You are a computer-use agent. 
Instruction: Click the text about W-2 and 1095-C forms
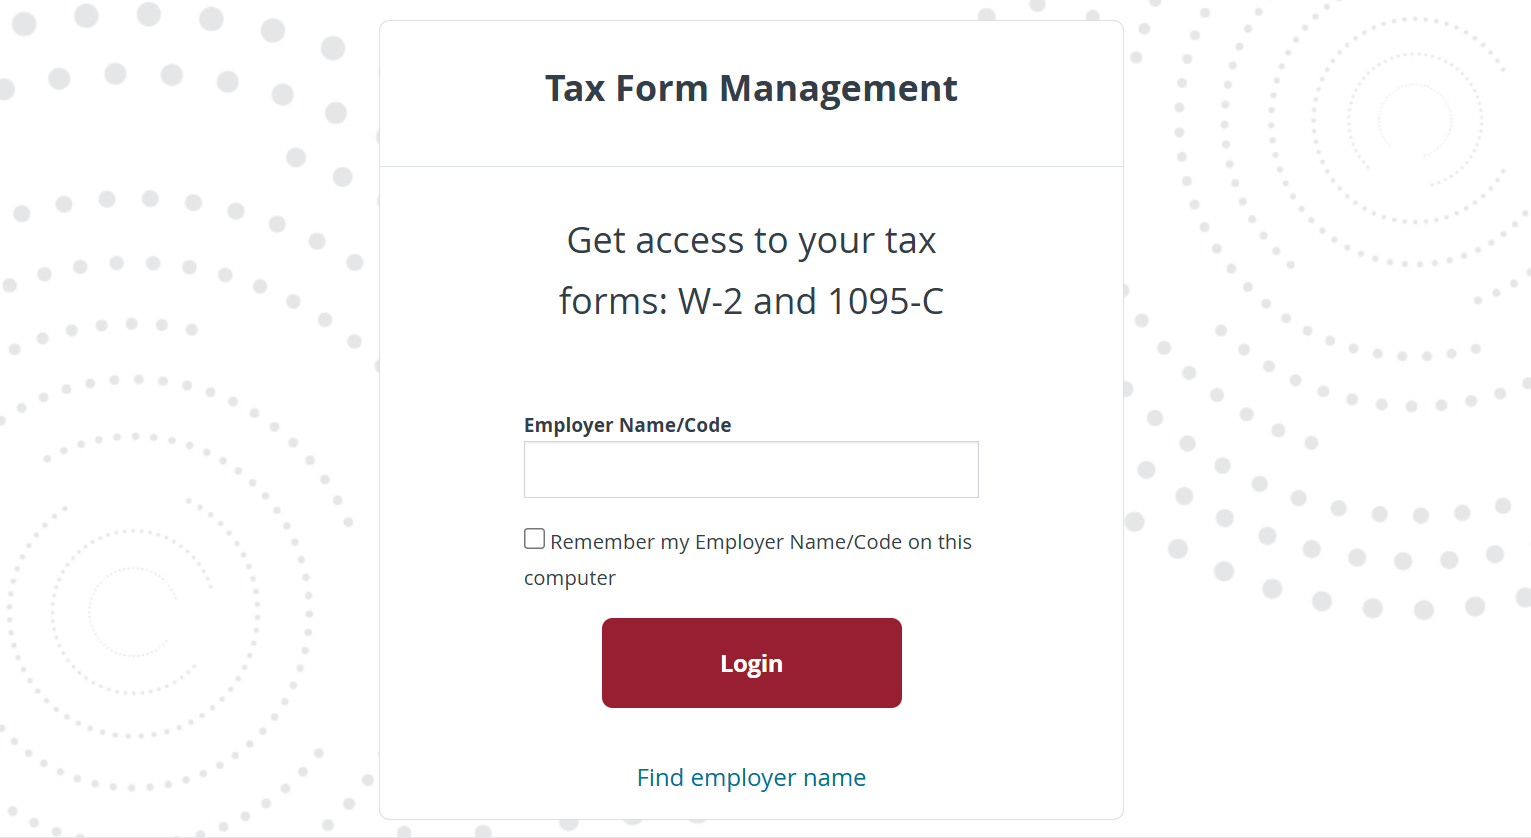click(751, 270)
